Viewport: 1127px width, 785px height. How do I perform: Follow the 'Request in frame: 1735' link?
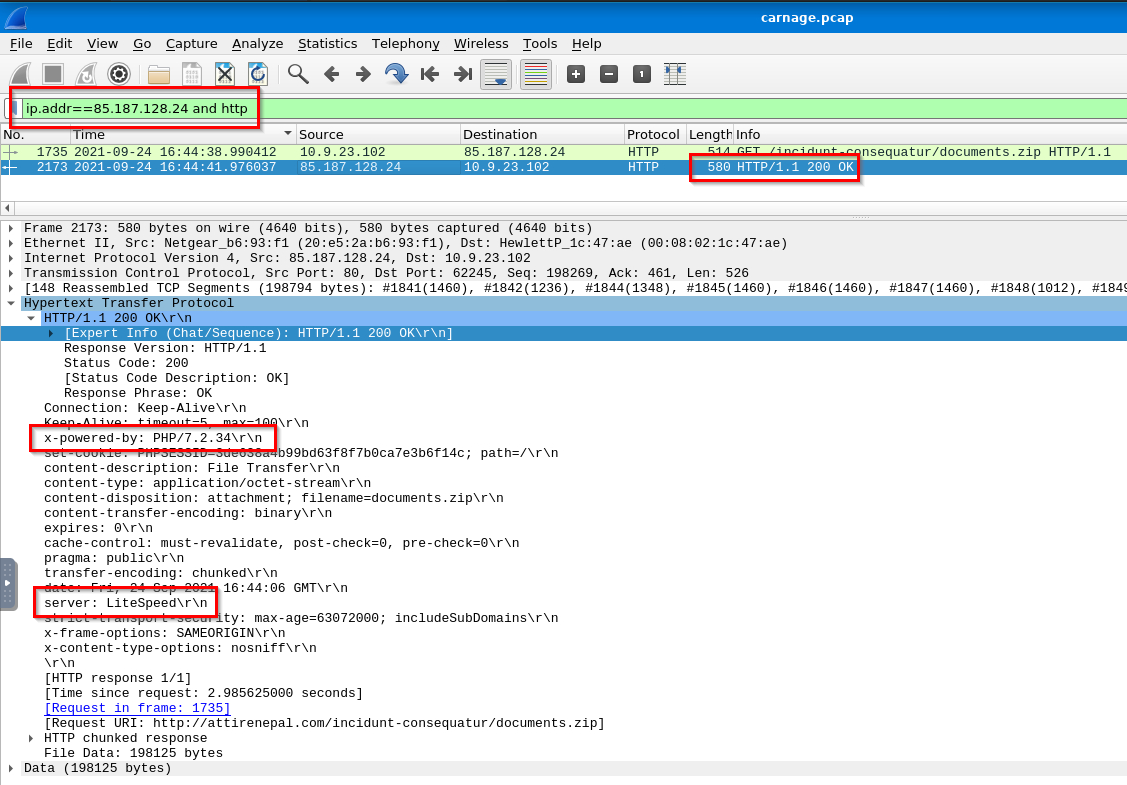click(137, 708)
